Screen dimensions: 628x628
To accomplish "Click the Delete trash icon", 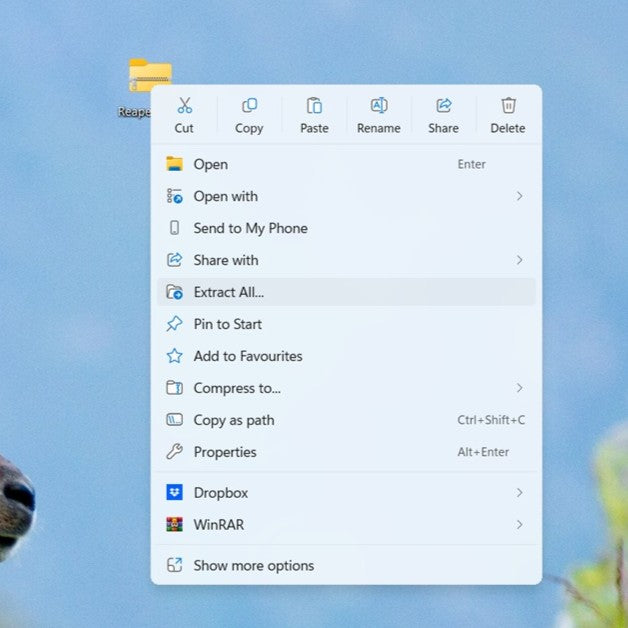I will (x=508, y=105).
